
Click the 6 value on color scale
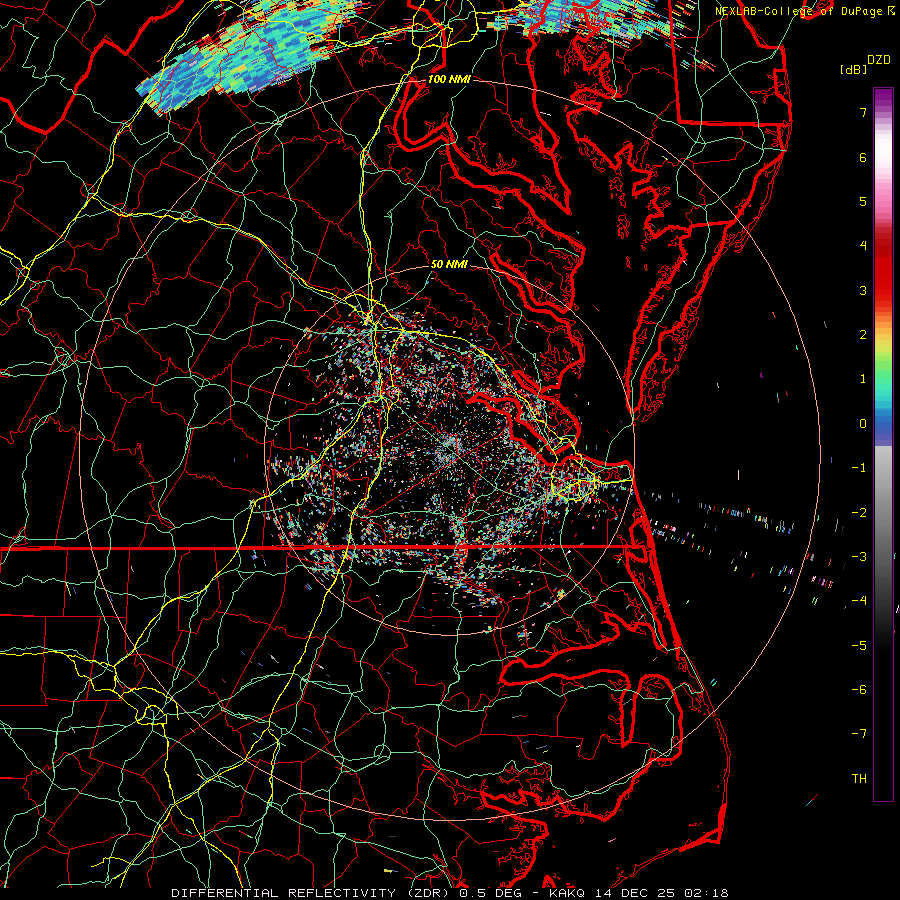863,157
